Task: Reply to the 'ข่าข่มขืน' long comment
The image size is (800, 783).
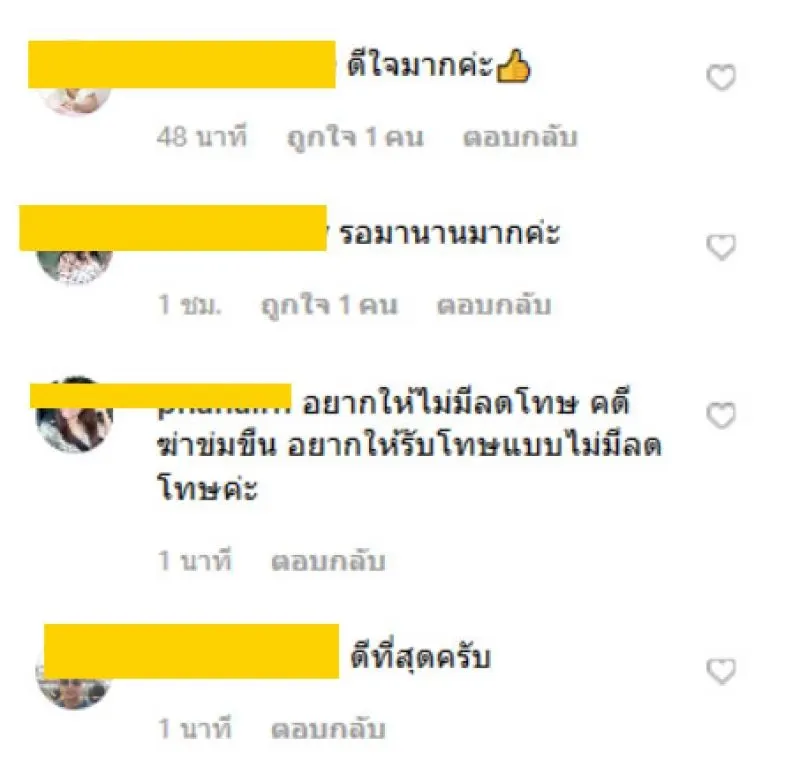Action: [328, 561]
